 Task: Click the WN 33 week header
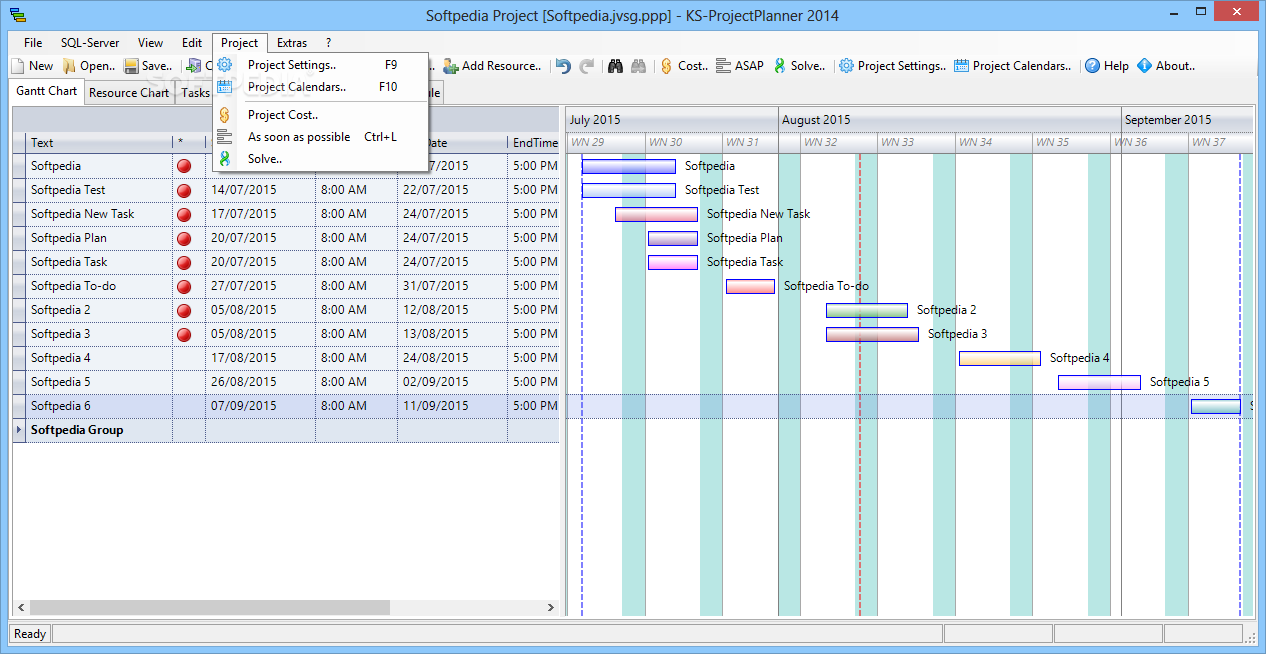[916, 143]
